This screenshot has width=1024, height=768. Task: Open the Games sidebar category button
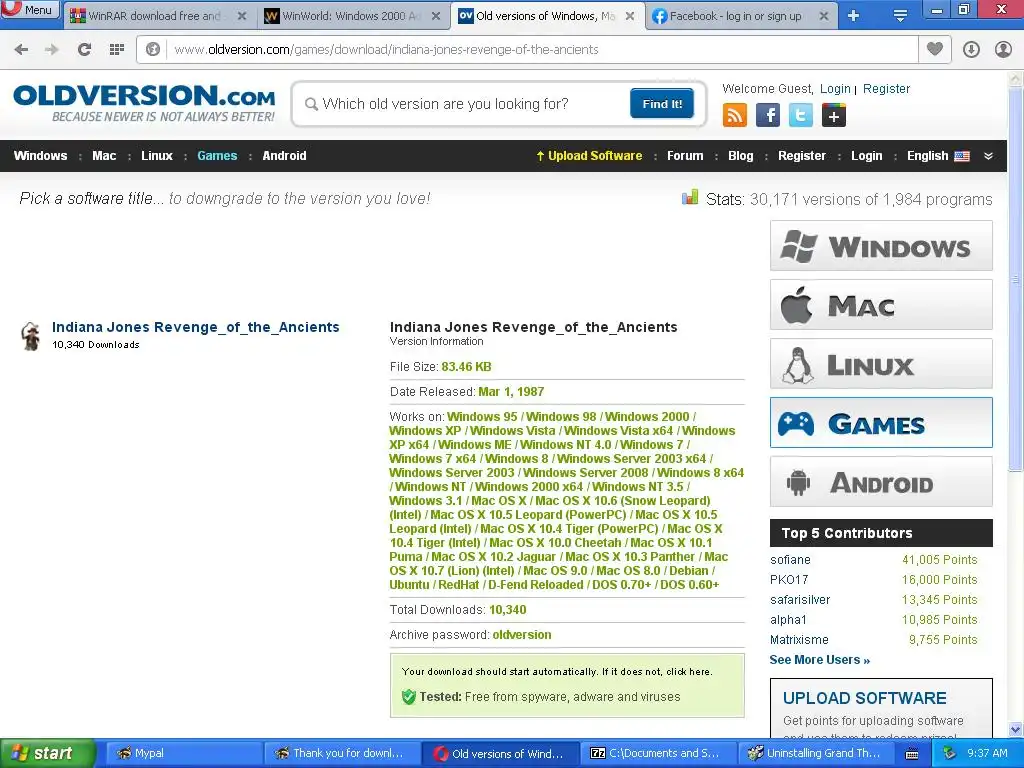click(881, 423)
